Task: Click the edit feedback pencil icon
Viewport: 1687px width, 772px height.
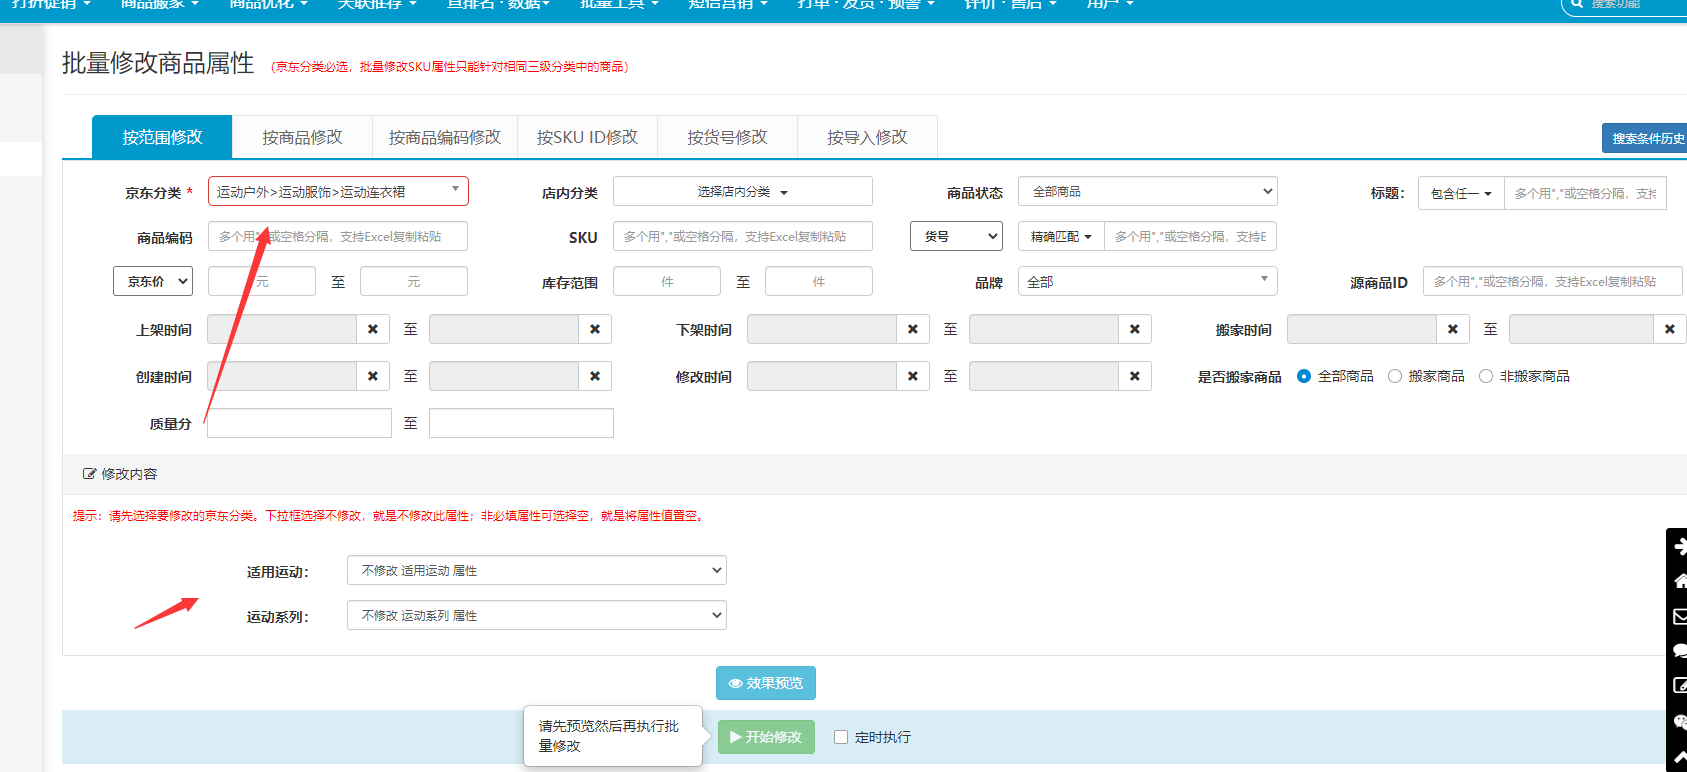Action: click(x=1679, y=685)
